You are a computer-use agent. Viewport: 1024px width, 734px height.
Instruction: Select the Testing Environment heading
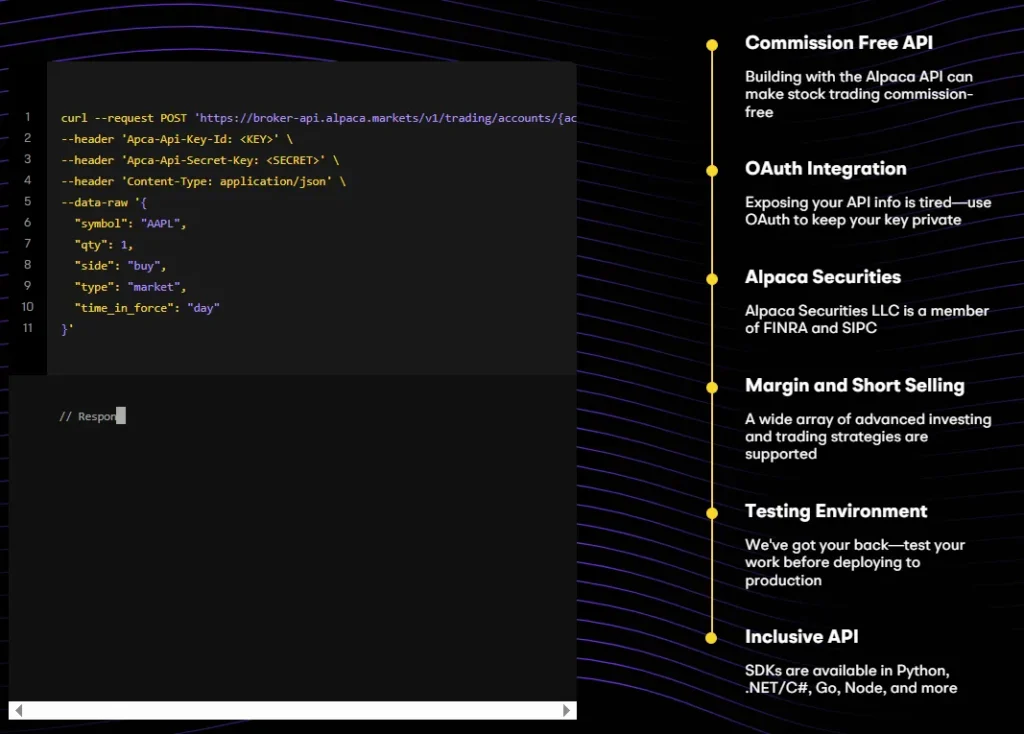coord(836,511)
